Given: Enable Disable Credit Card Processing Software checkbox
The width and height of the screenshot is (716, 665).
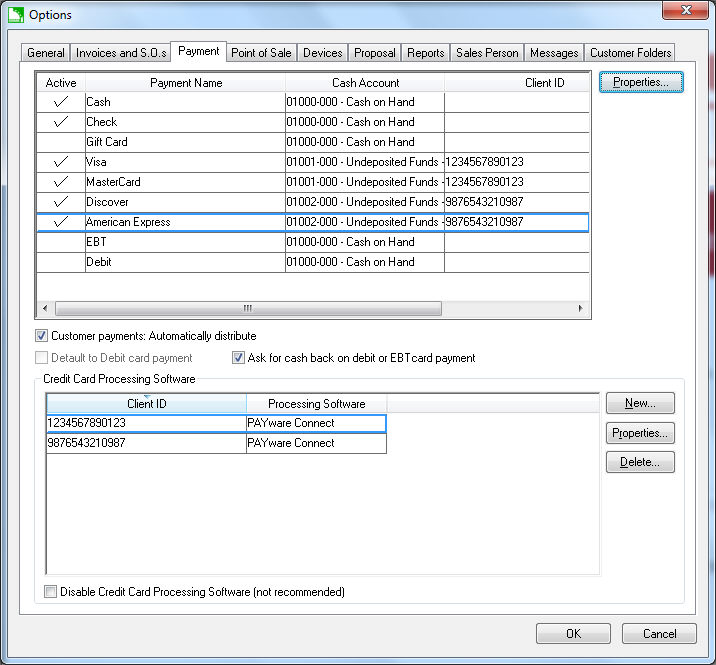Looking at the screenshot, I should point(51,592).
